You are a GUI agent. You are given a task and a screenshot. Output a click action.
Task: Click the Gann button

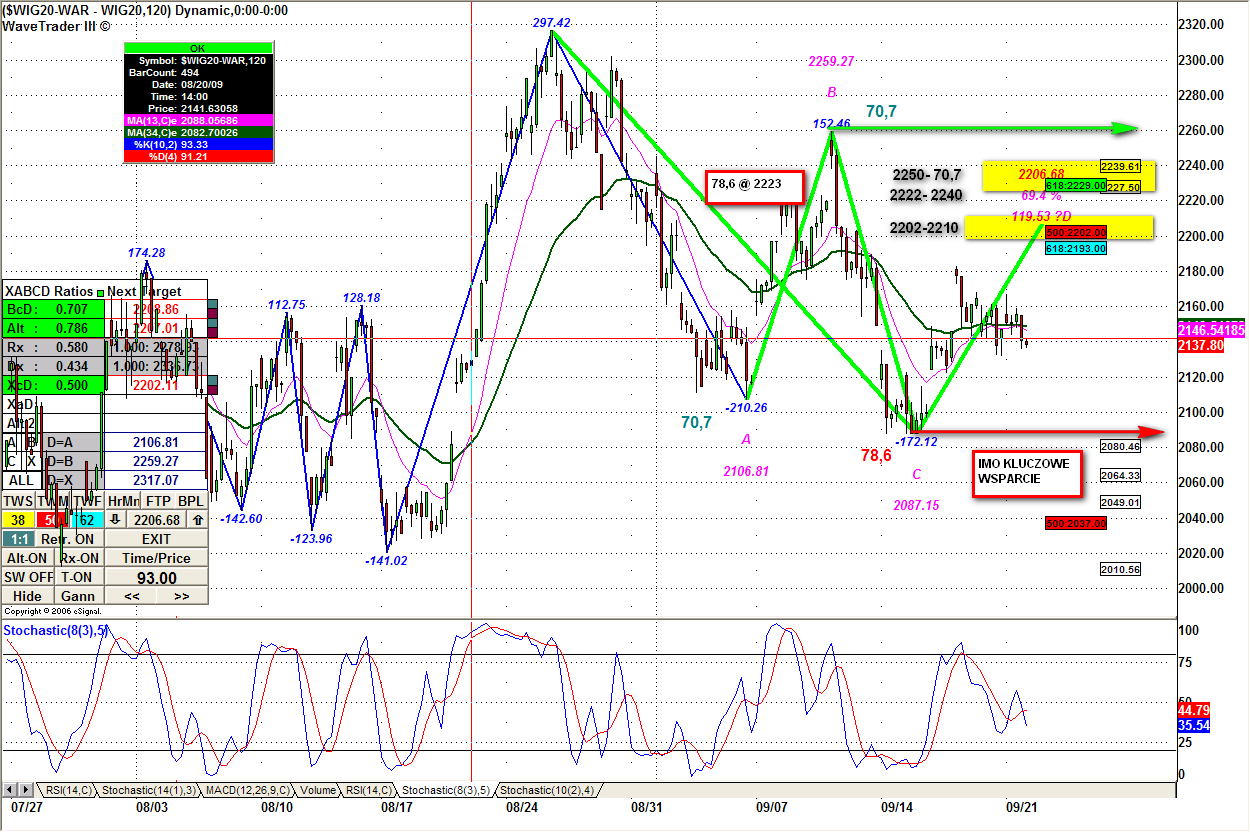tap(78, 596)
